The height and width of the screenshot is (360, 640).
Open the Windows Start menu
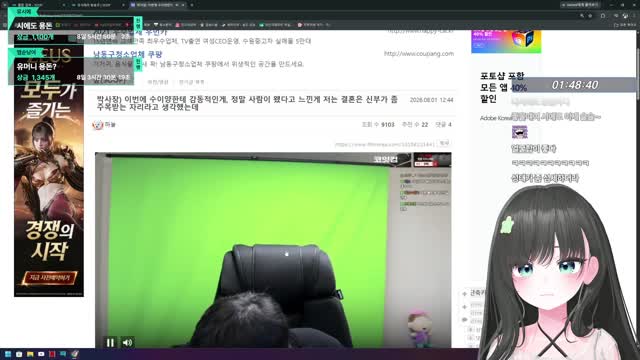coord(8,354)
